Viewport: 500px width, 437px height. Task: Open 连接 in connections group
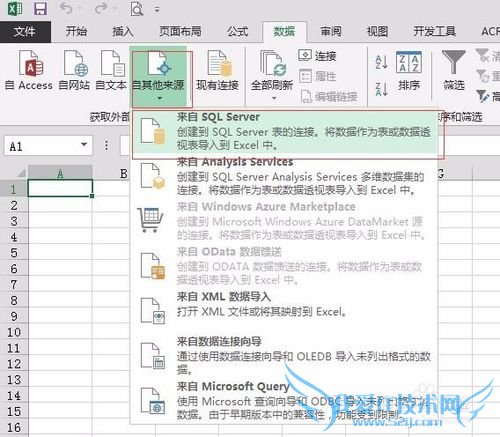pyautogui.click(x=317, y=56)
